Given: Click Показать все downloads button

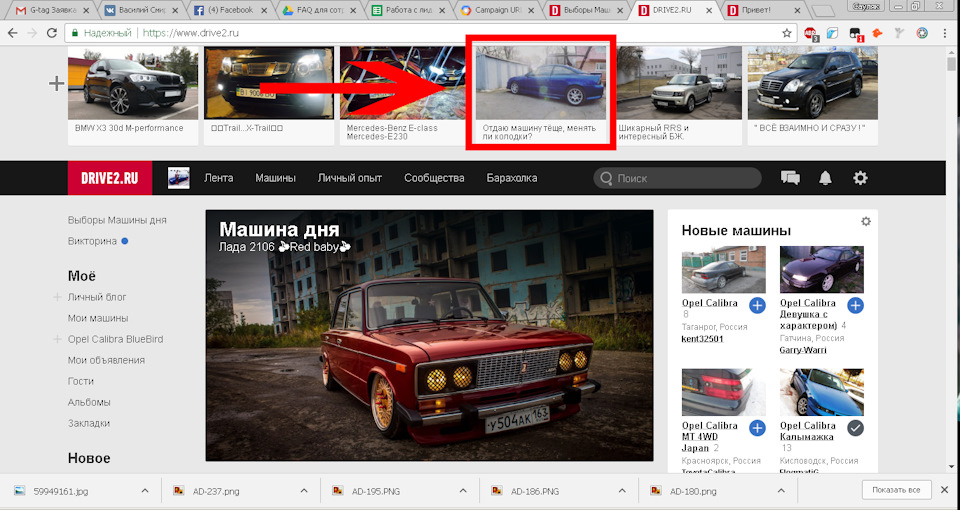Looking at the screenshot, I should pyautogui.click(x=896, y=490).
